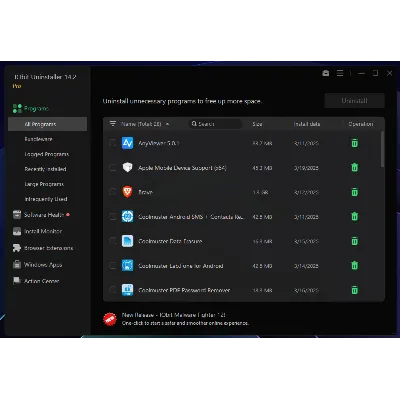400x400 pixels.
Task: Open the hamburger options menu
Action: point(340,73)
